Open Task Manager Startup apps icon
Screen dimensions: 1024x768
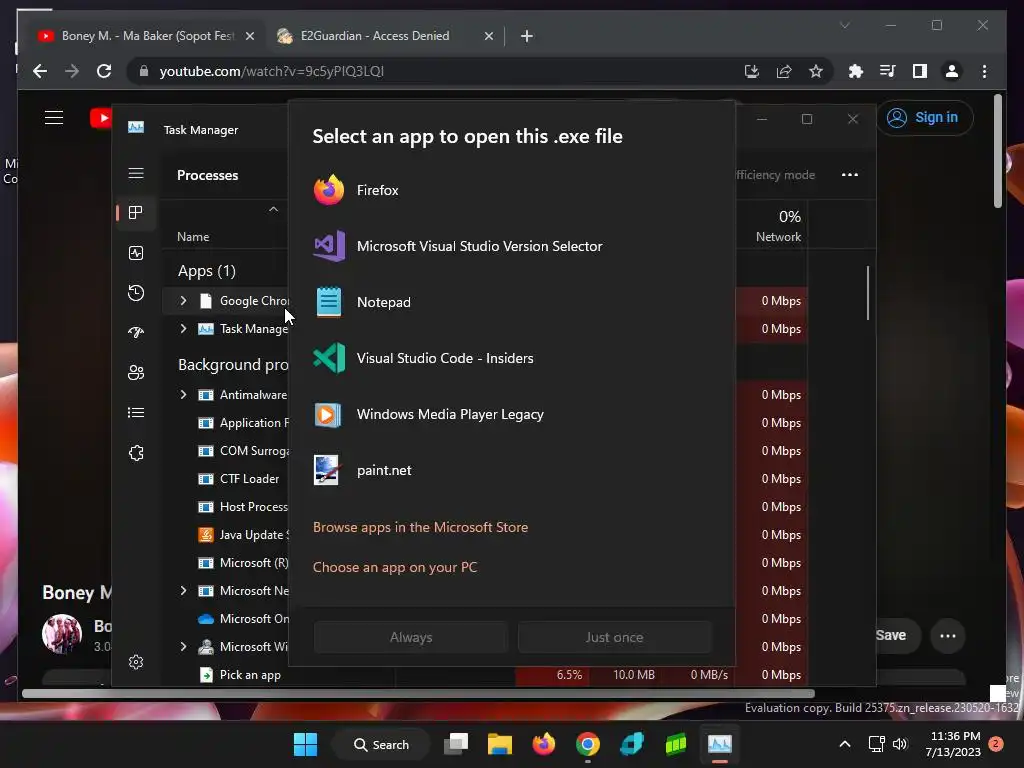(x=136, y=332)
